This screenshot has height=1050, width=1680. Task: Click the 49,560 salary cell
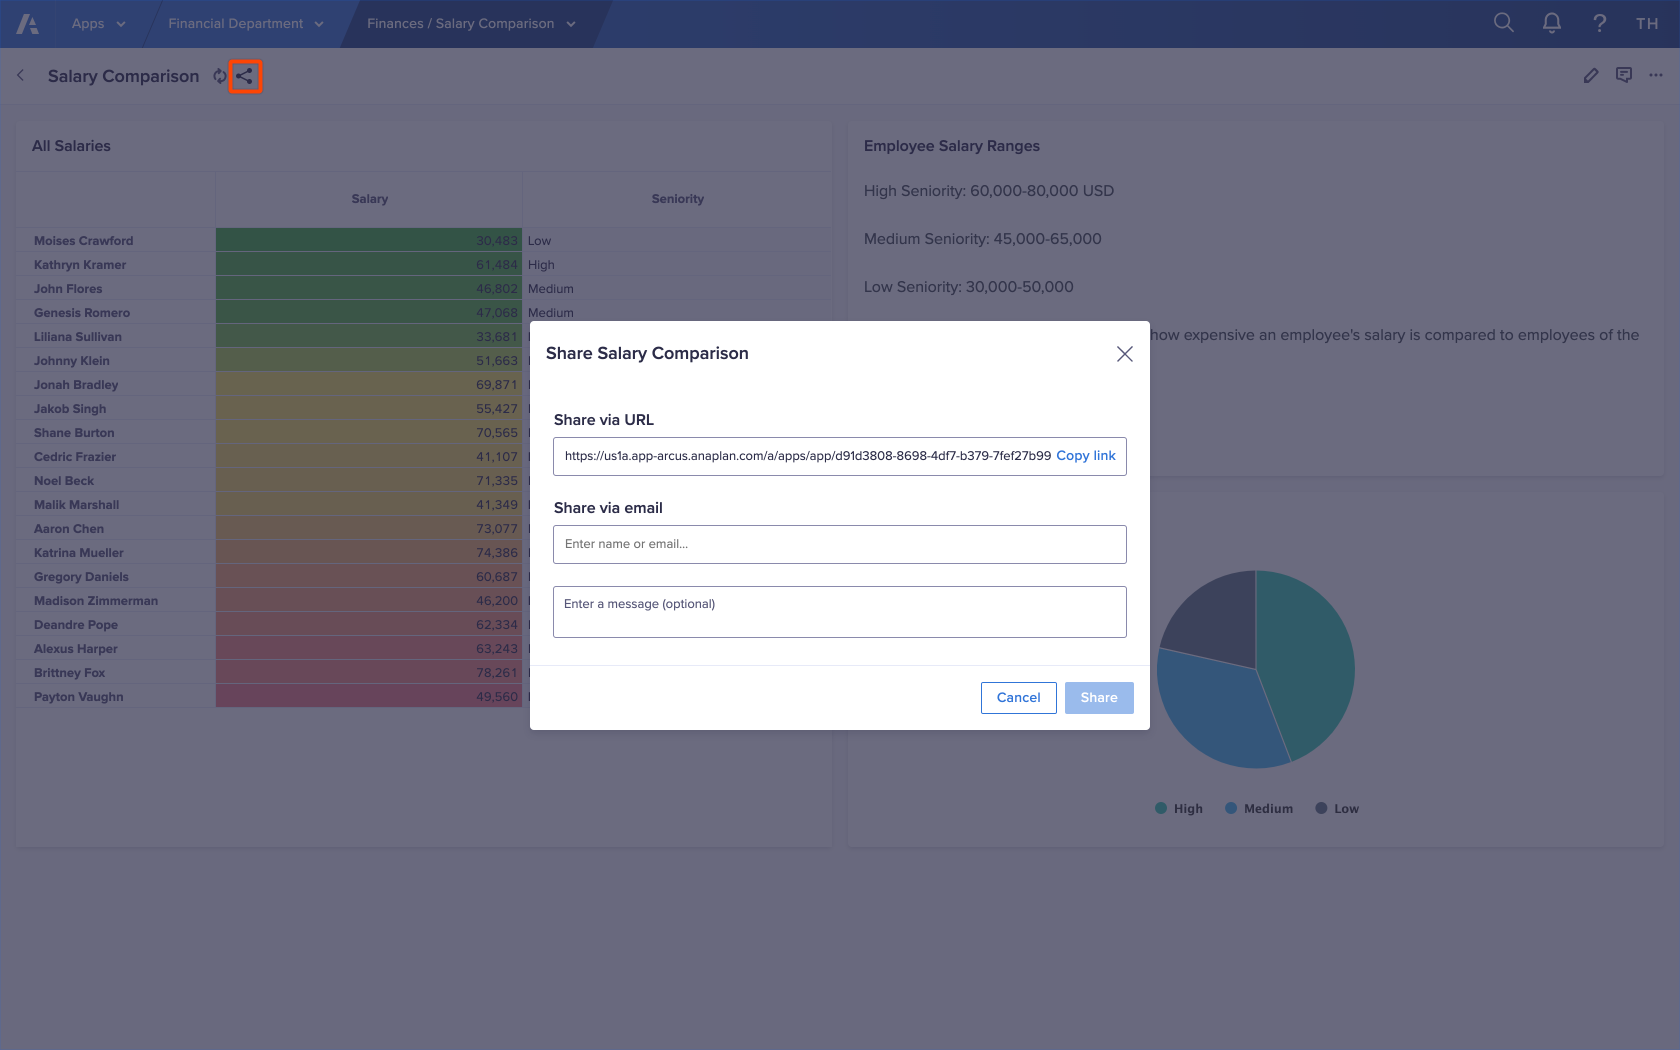[369, 697]
